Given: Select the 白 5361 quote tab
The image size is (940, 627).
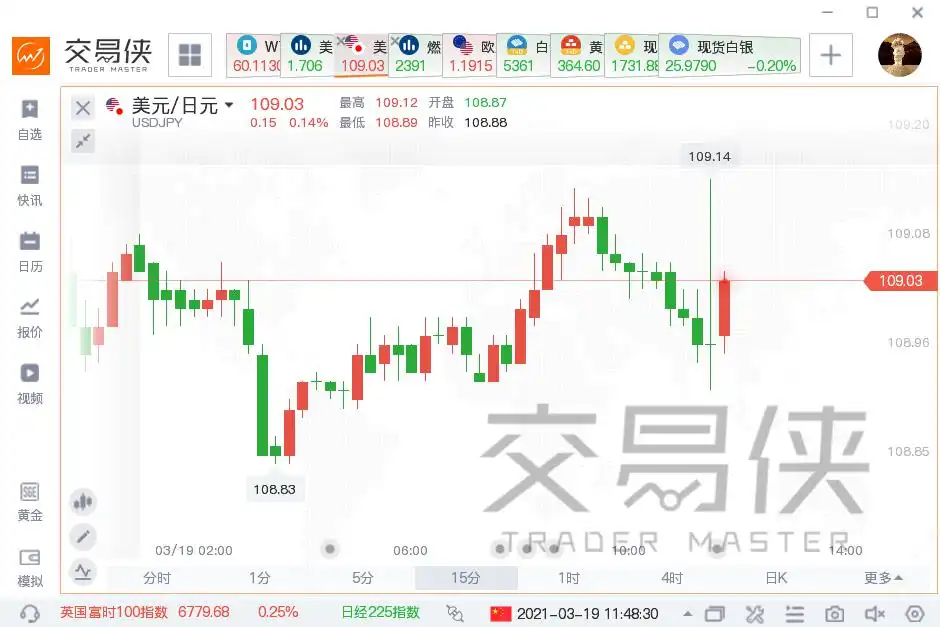Looking at the screenshot, I should 525,55.
